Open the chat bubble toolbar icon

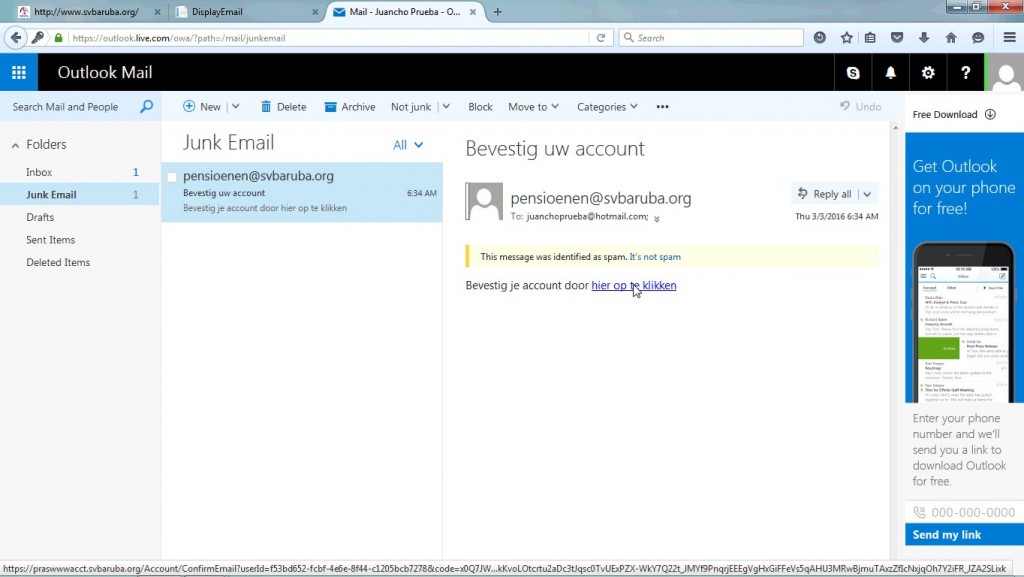978,38
